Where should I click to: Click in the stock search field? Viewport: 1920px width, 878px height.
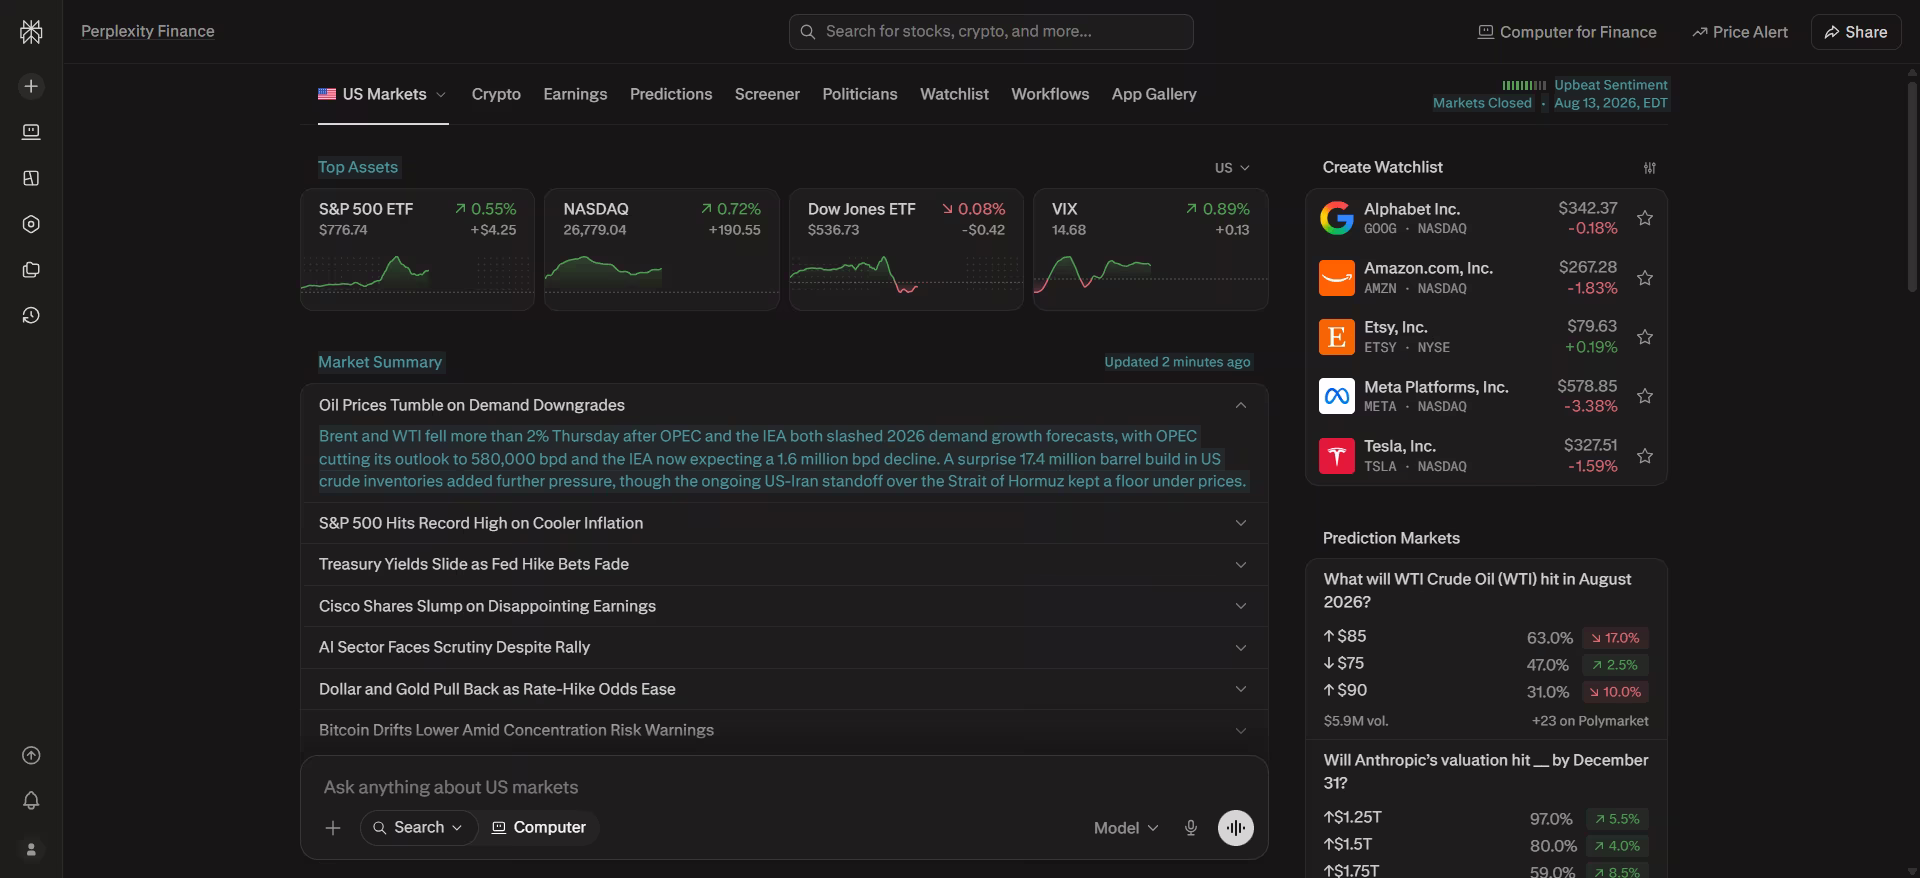(x=991, y=32)
